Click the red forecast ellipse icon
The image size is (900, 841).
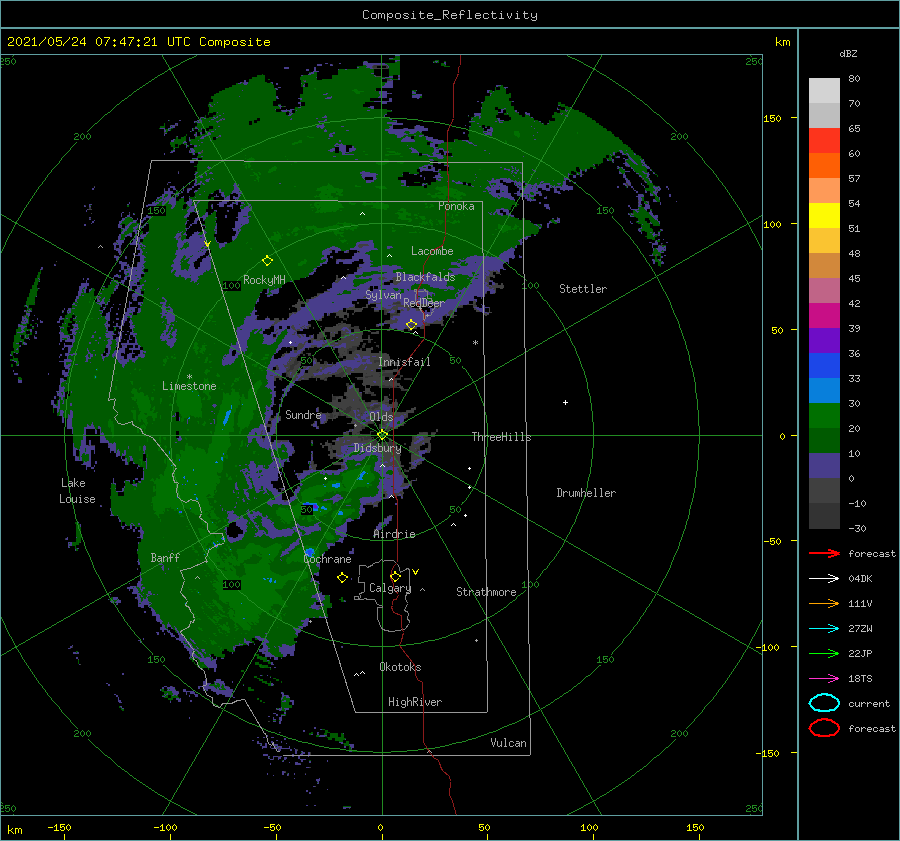[x=824, y=728]
